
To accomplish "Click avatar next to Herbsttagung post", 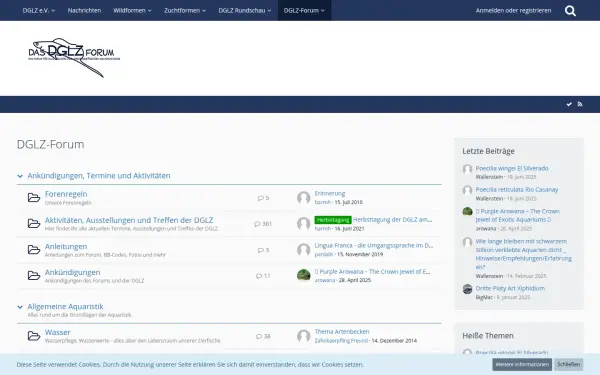I will [303, 223].
